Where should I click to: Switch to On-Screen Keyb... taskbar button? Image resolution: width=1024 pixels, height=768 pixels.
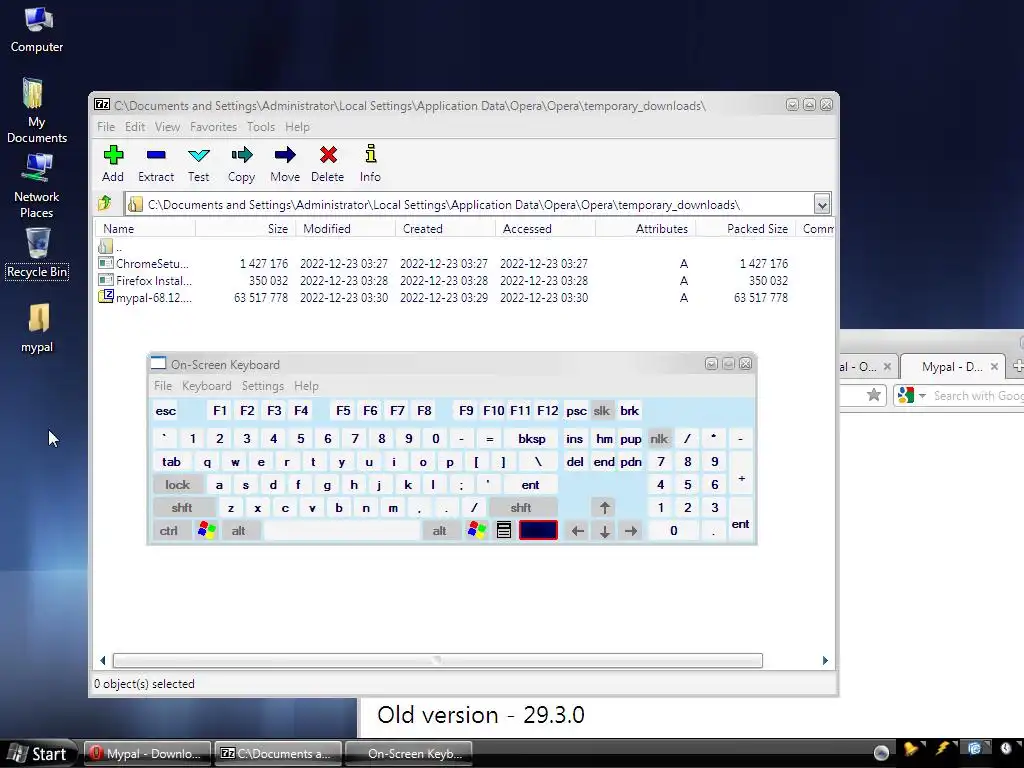click(408, 754)
